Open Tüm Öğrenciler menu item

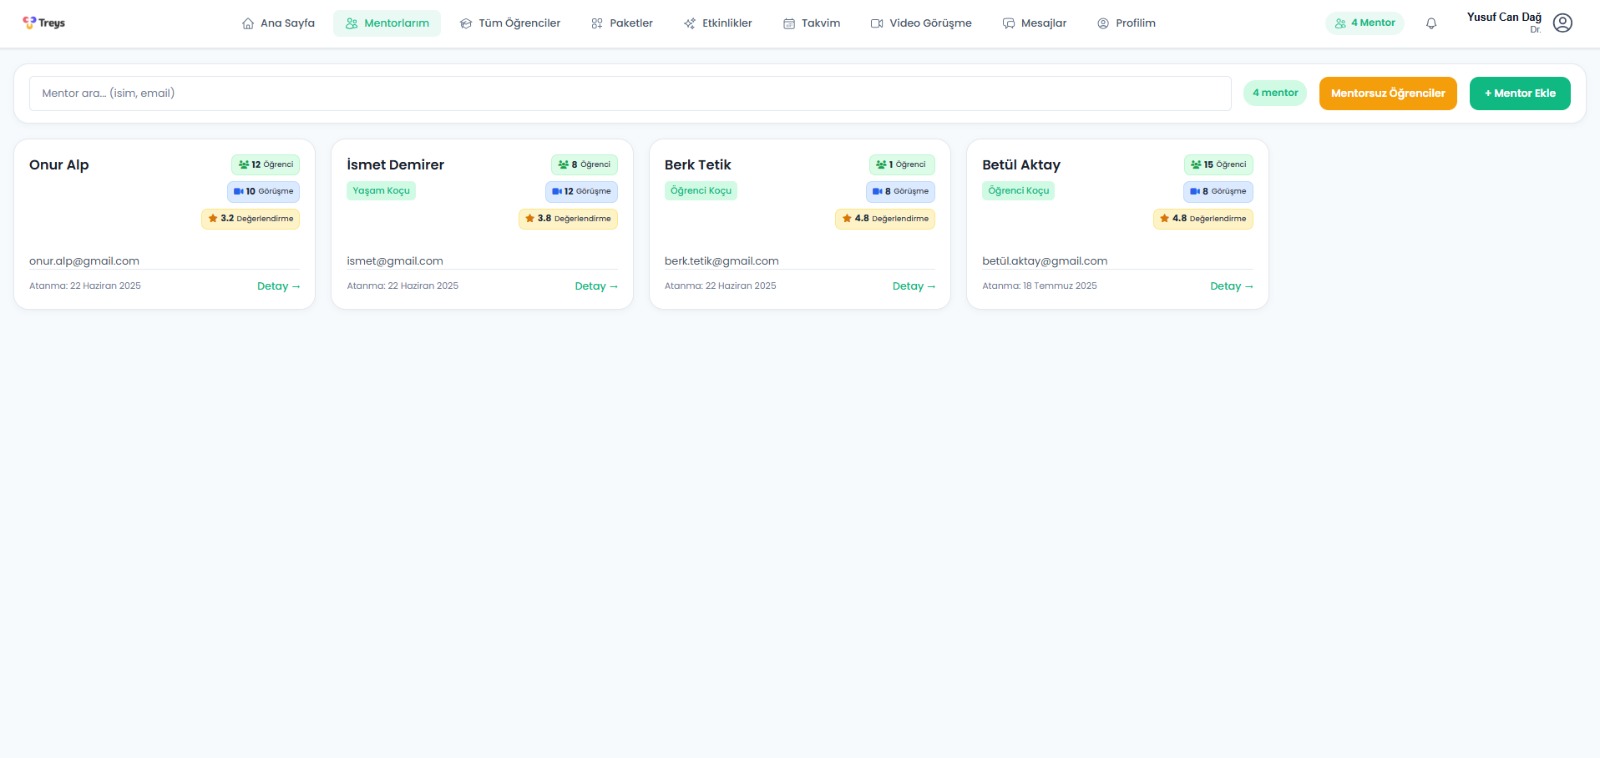pos(510,23)
